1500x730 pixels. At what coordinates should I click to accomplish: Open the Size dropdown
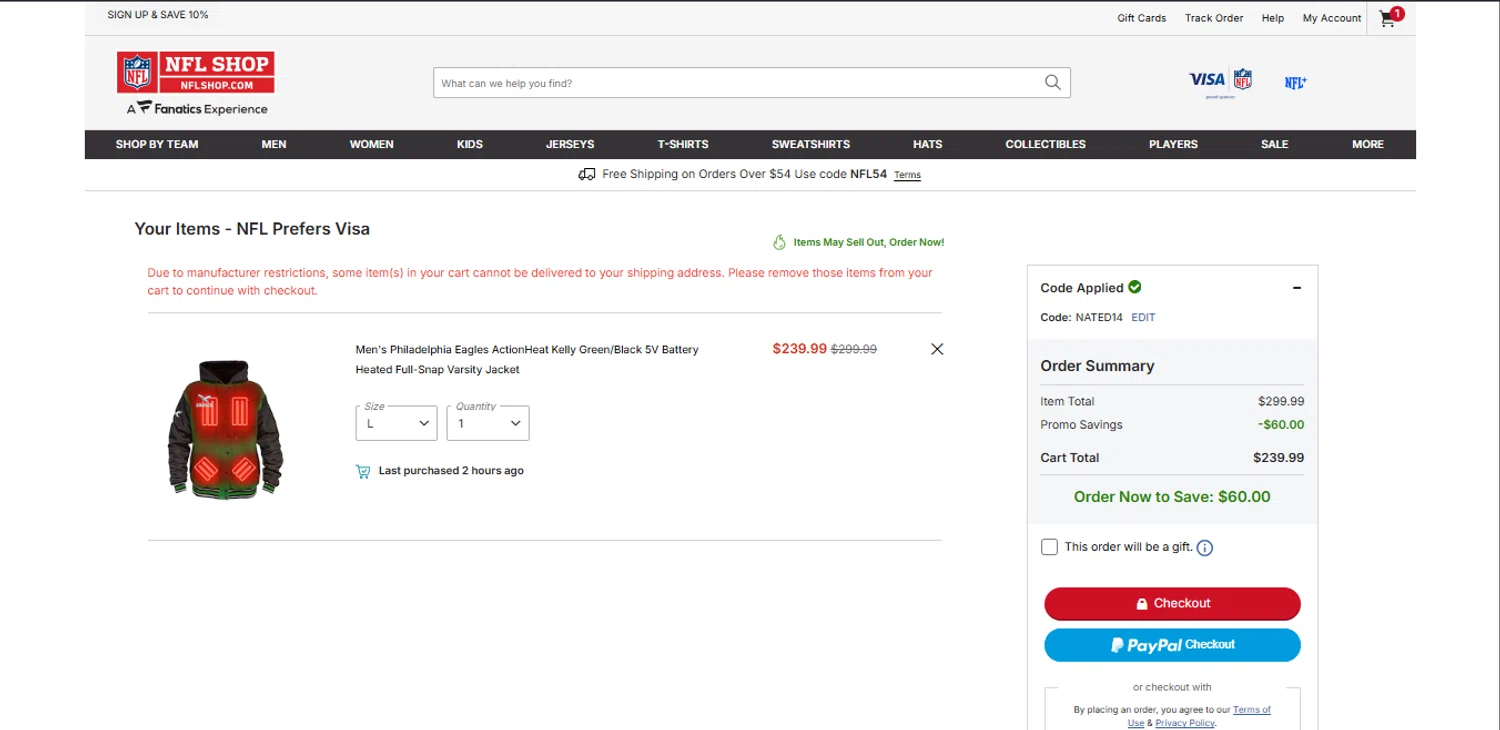click(x=396, y=423)
